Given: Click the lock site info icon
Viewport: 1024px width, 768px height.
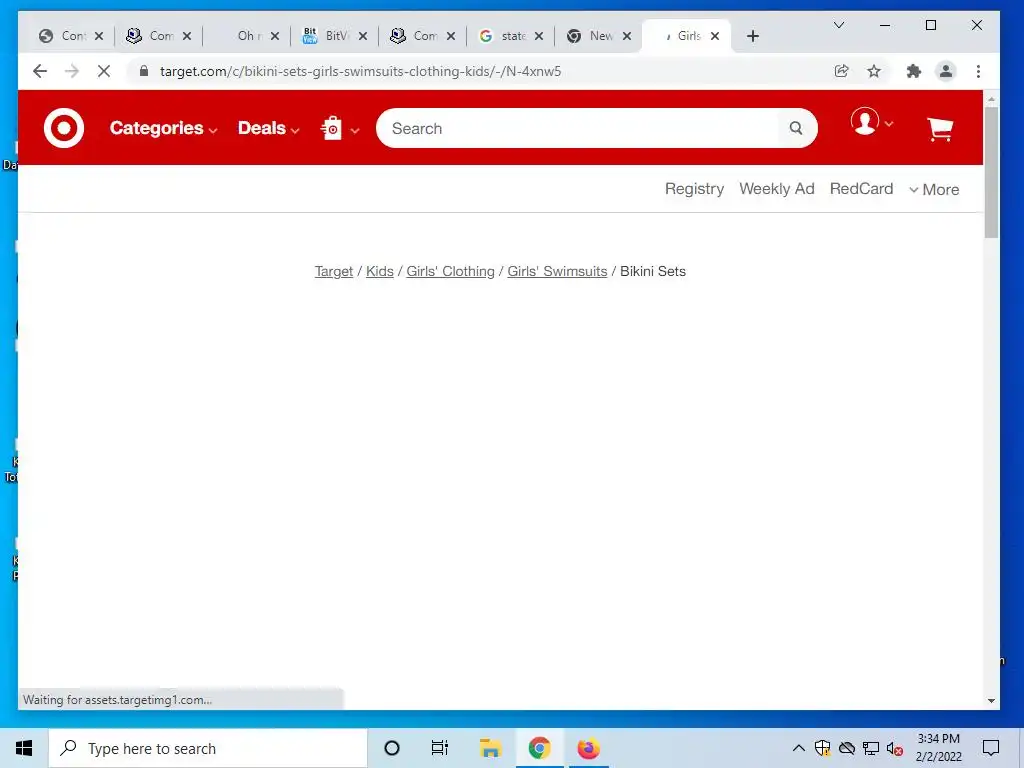Looking at the screenshot, I should click(144, 71).
